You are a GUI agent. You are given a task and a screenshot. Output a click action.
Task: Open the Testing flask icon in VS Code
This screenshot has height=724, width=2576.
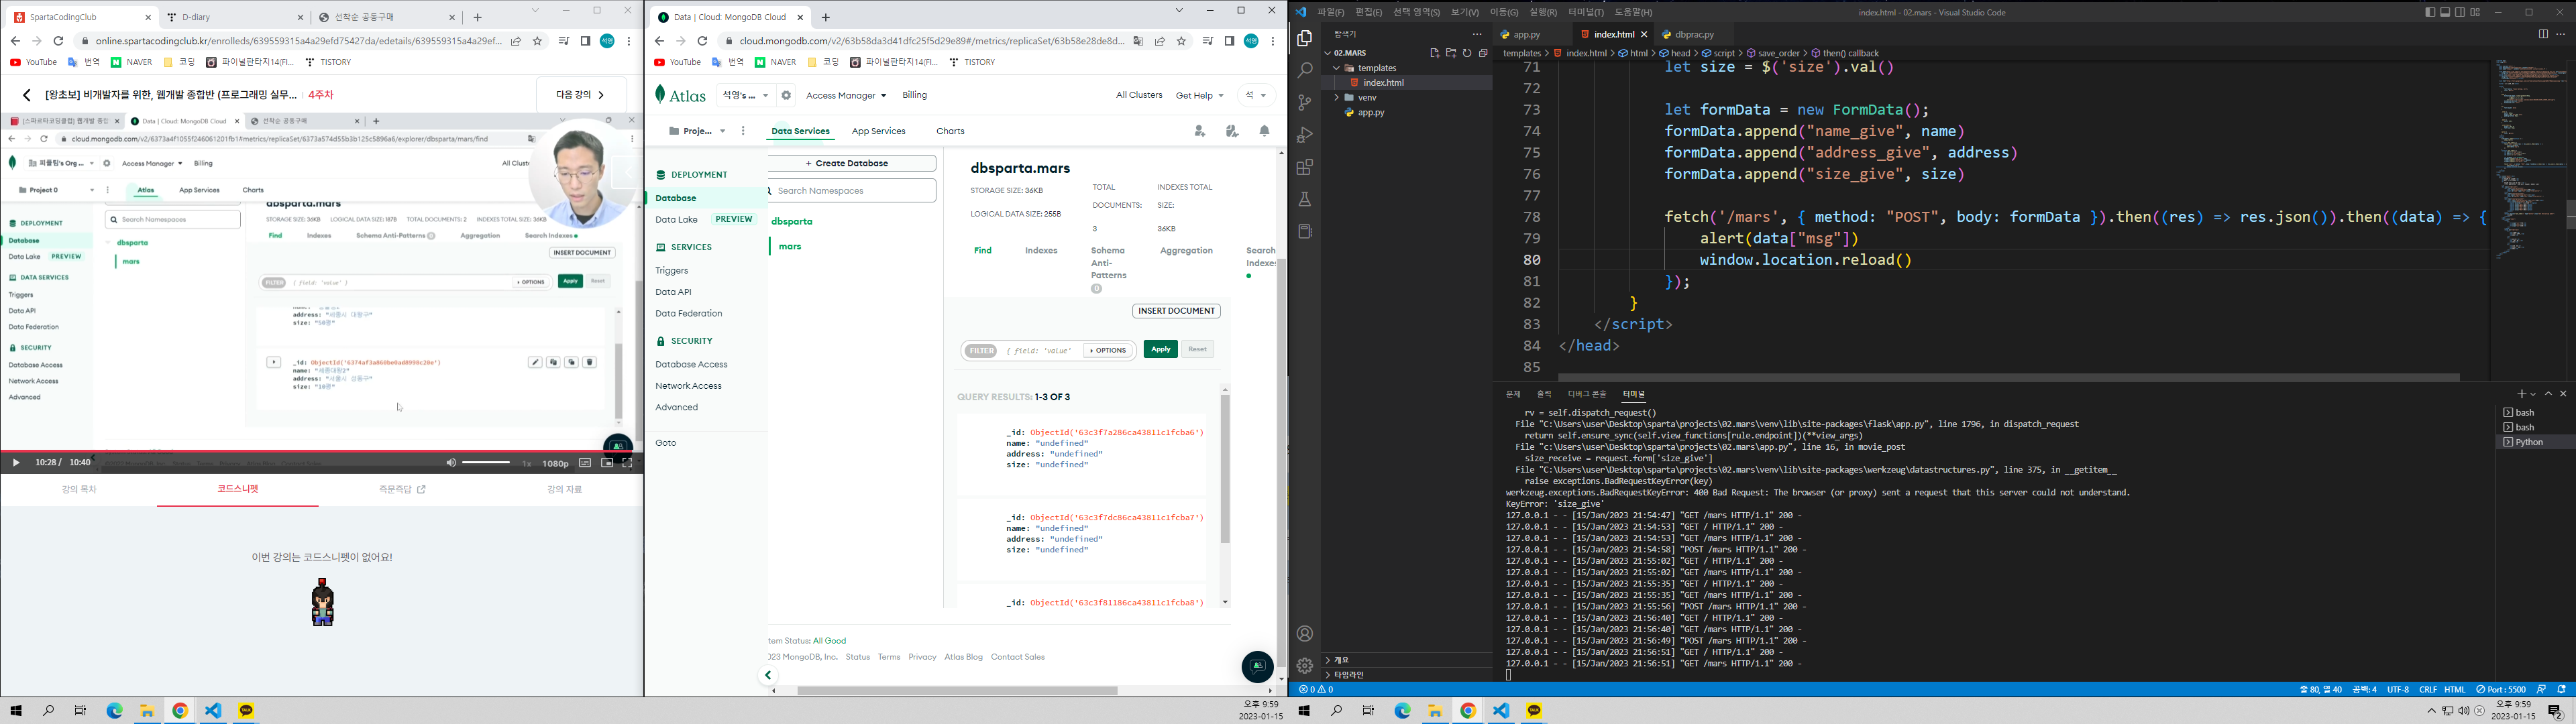1304,199
